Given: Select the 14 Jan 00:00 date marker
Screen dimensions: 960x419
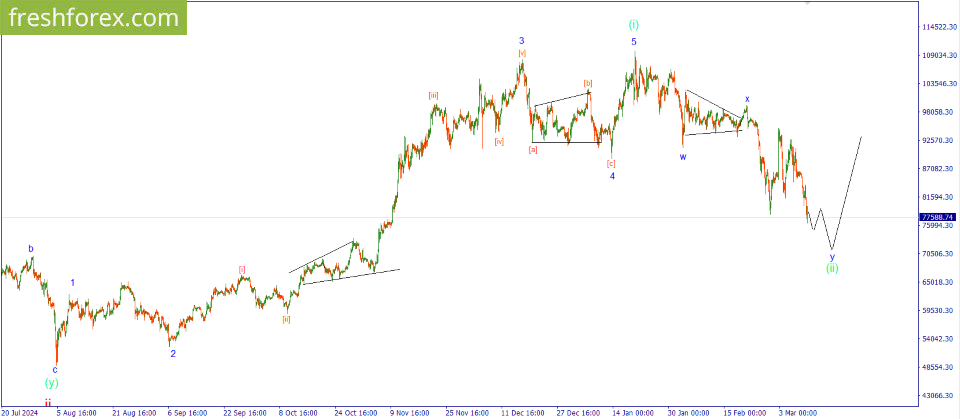Looking at the screenshot, I should pos(634,411).
